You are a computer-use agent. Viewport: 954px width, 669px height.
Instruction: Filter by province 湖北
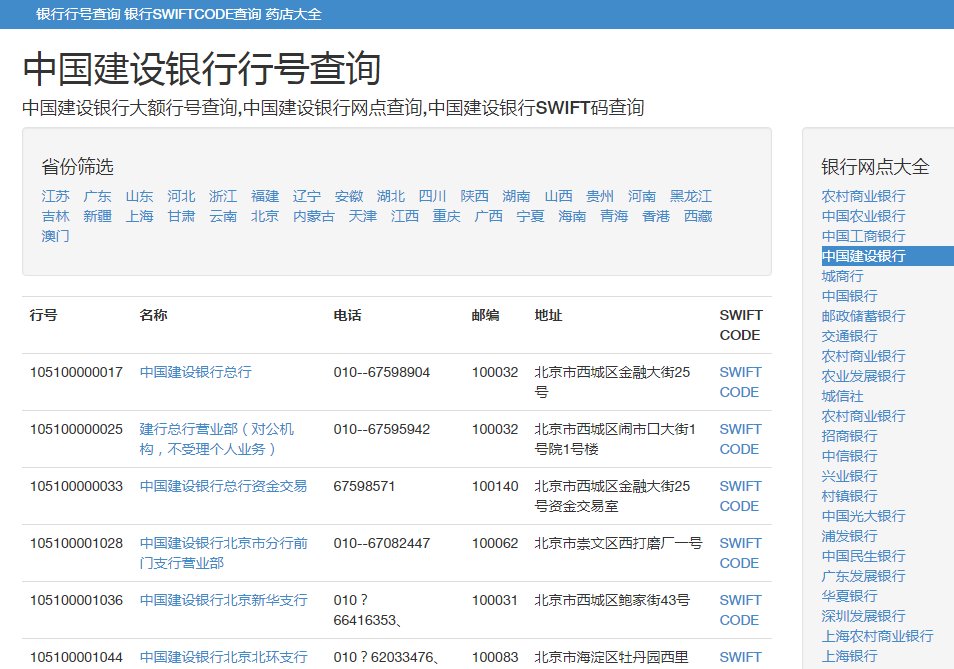coord(391,196)
